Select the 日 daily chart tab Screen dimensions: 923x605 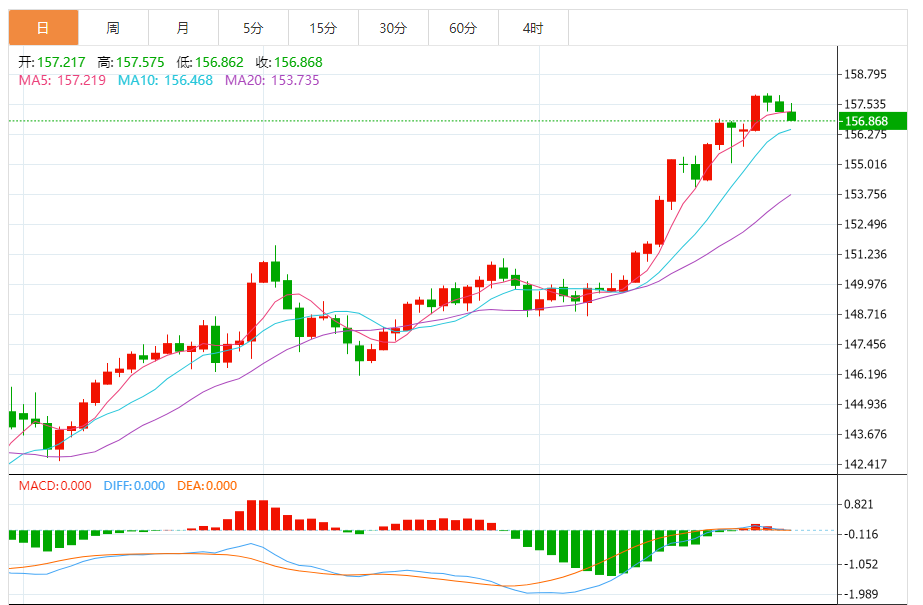point(44,28)
